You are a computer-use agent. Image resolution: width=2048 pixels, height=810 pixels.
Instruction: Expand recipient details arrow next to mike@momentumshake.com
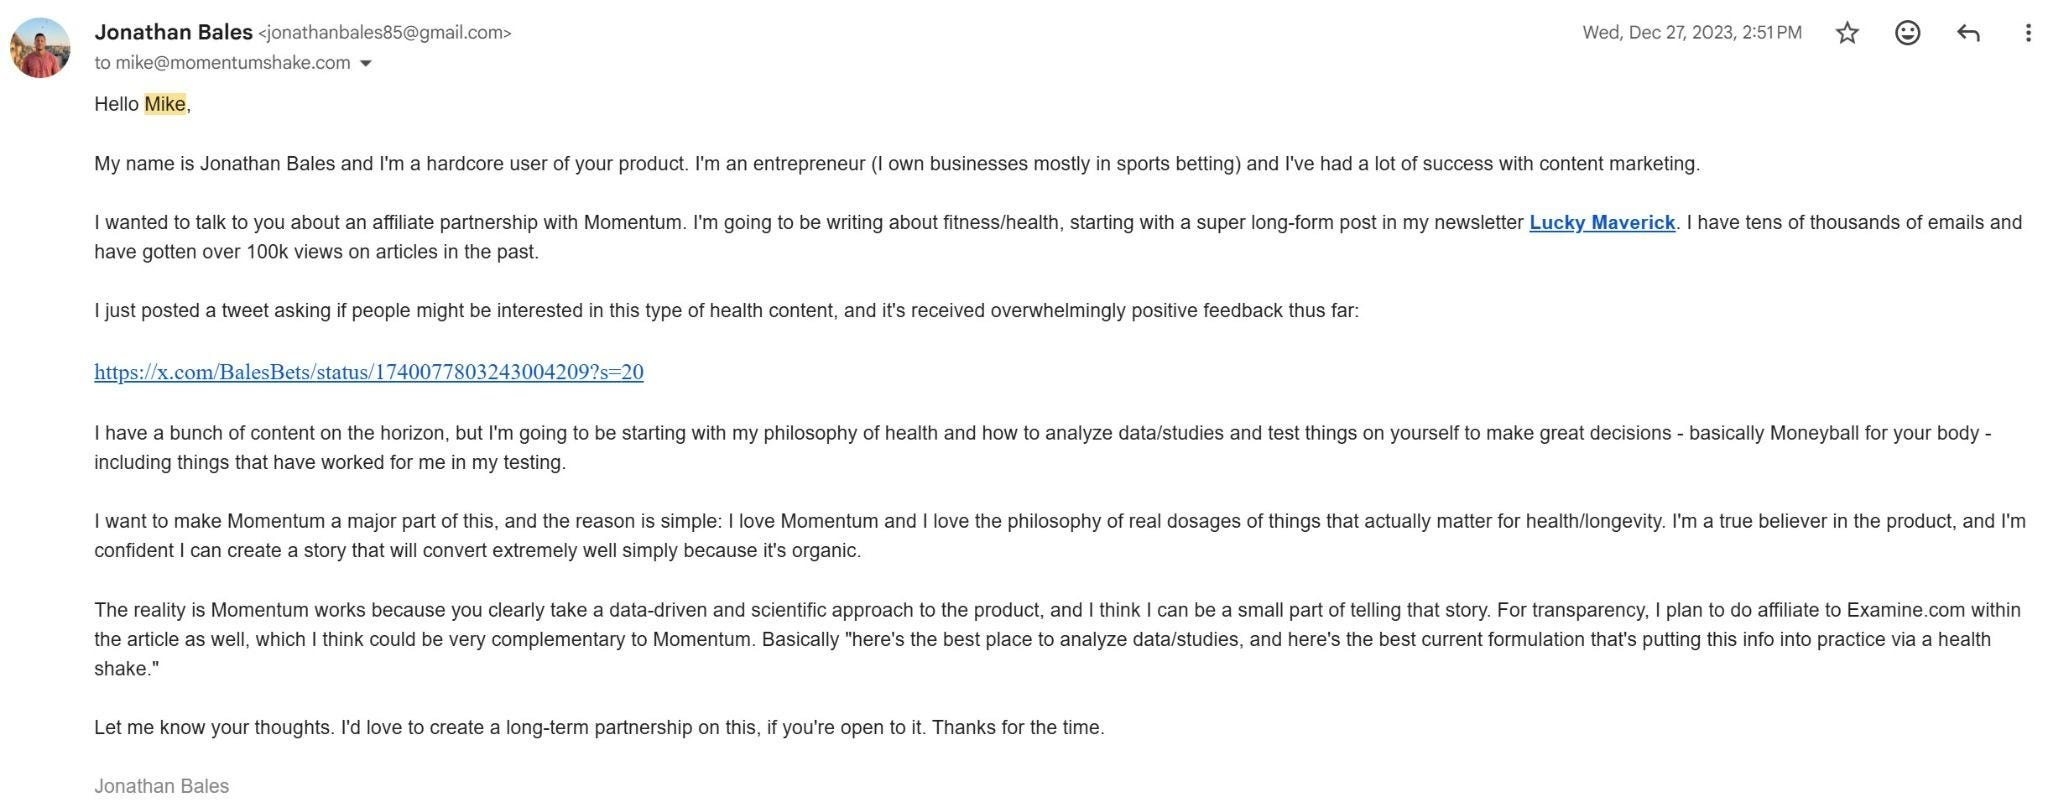[x=366, y=63]
